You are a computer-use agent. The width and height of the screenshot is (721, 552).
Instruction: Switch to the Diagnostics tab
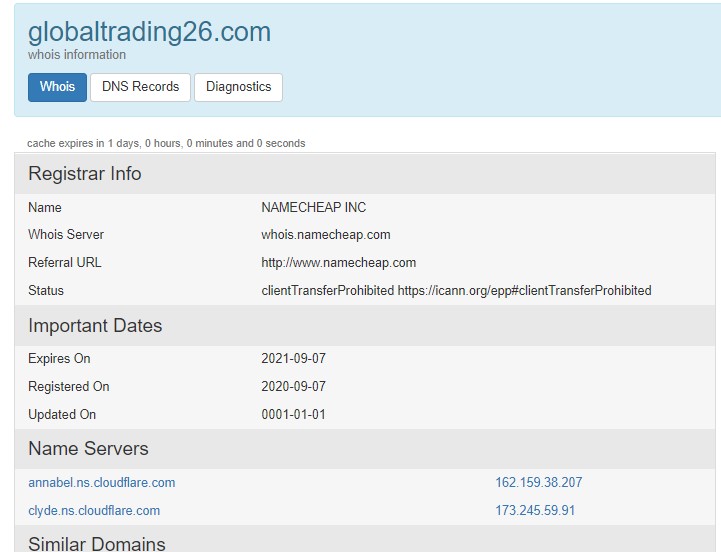(238, 87)
